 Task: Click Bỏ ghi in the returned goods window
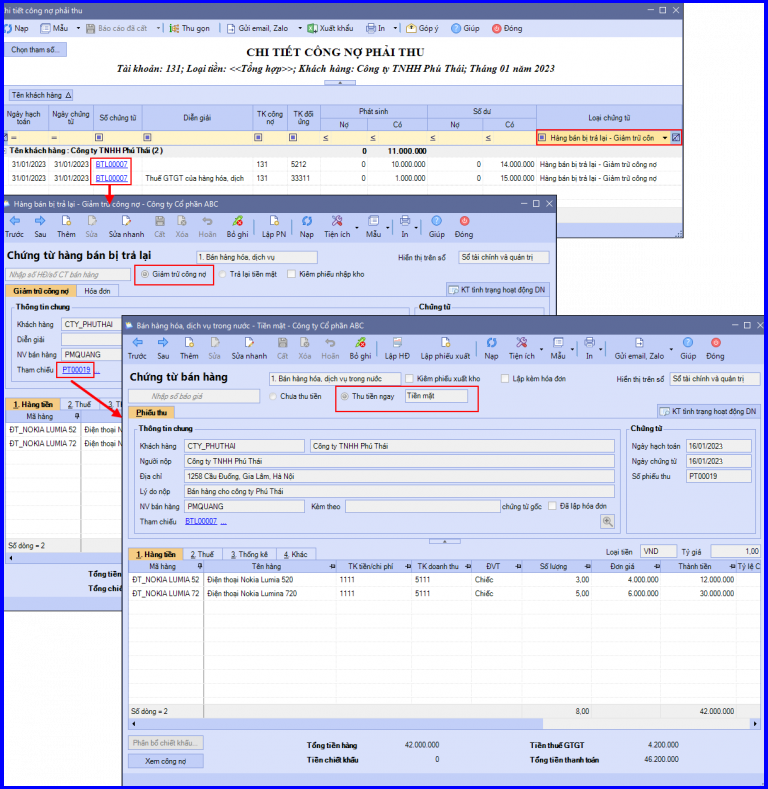(237, 226)
